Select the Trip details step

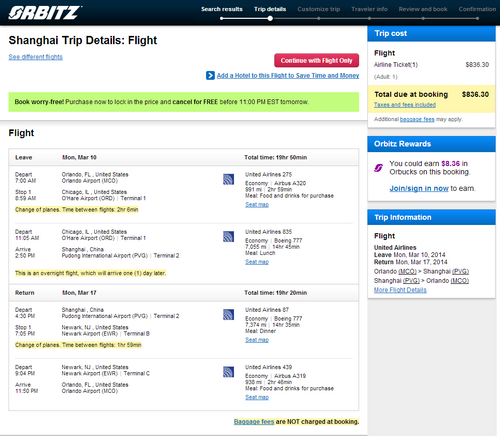pyautogui.click(x=270, y=9)
